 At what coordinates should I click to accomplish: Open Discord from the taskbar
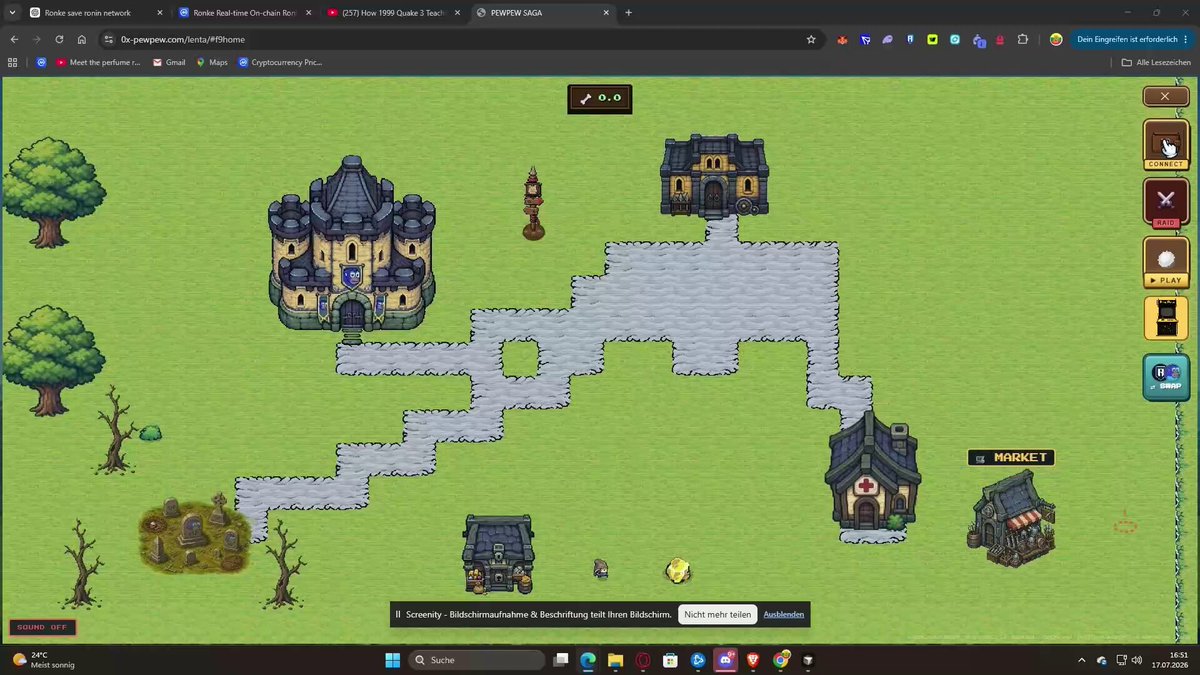(x=726, y=660)
